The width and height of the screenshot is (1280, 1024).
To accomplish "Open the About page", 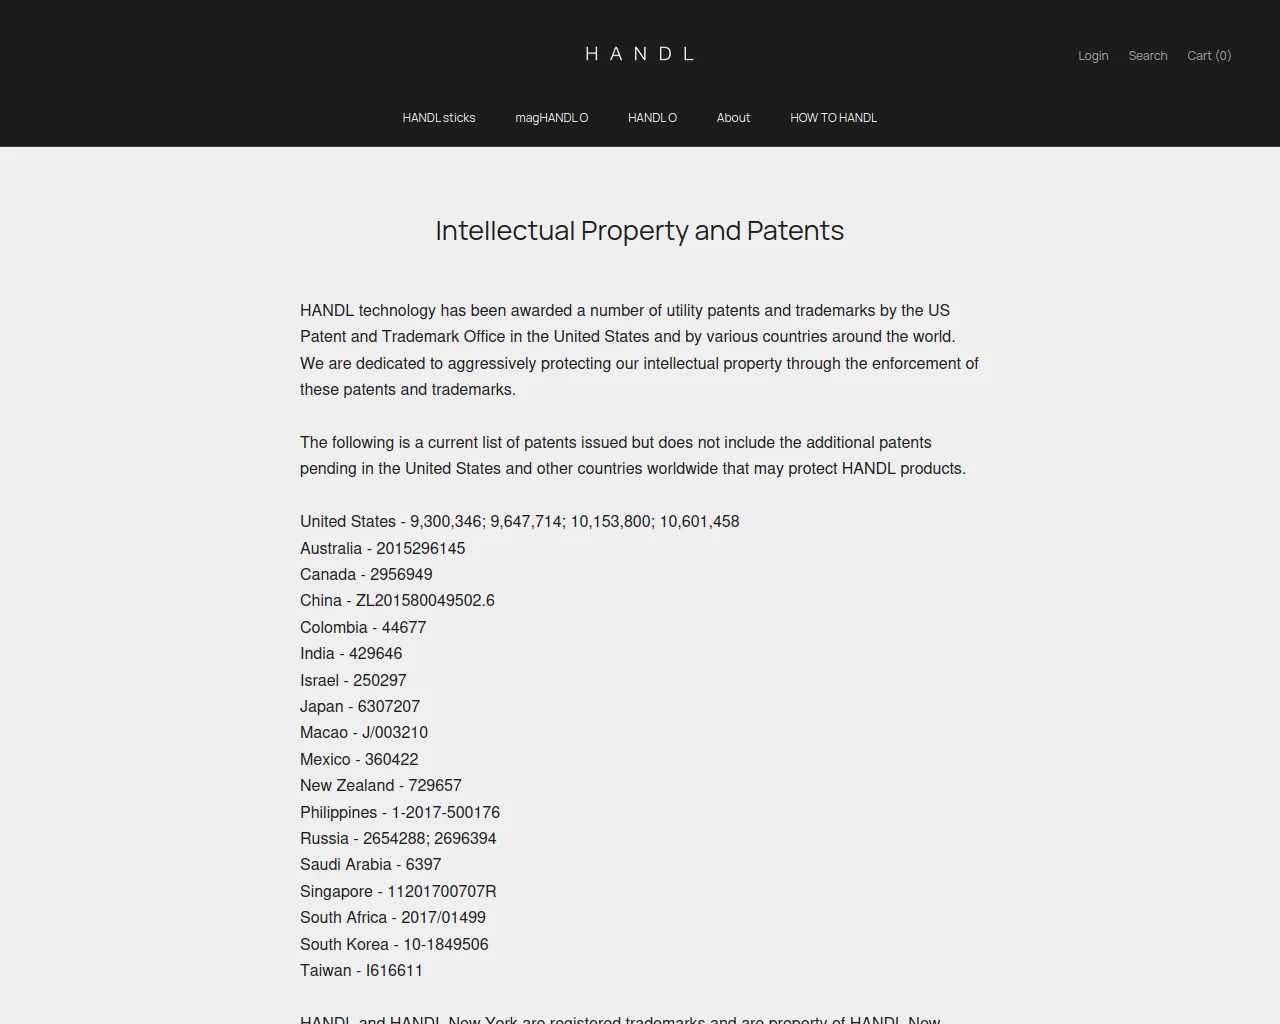I will [733, 117].
